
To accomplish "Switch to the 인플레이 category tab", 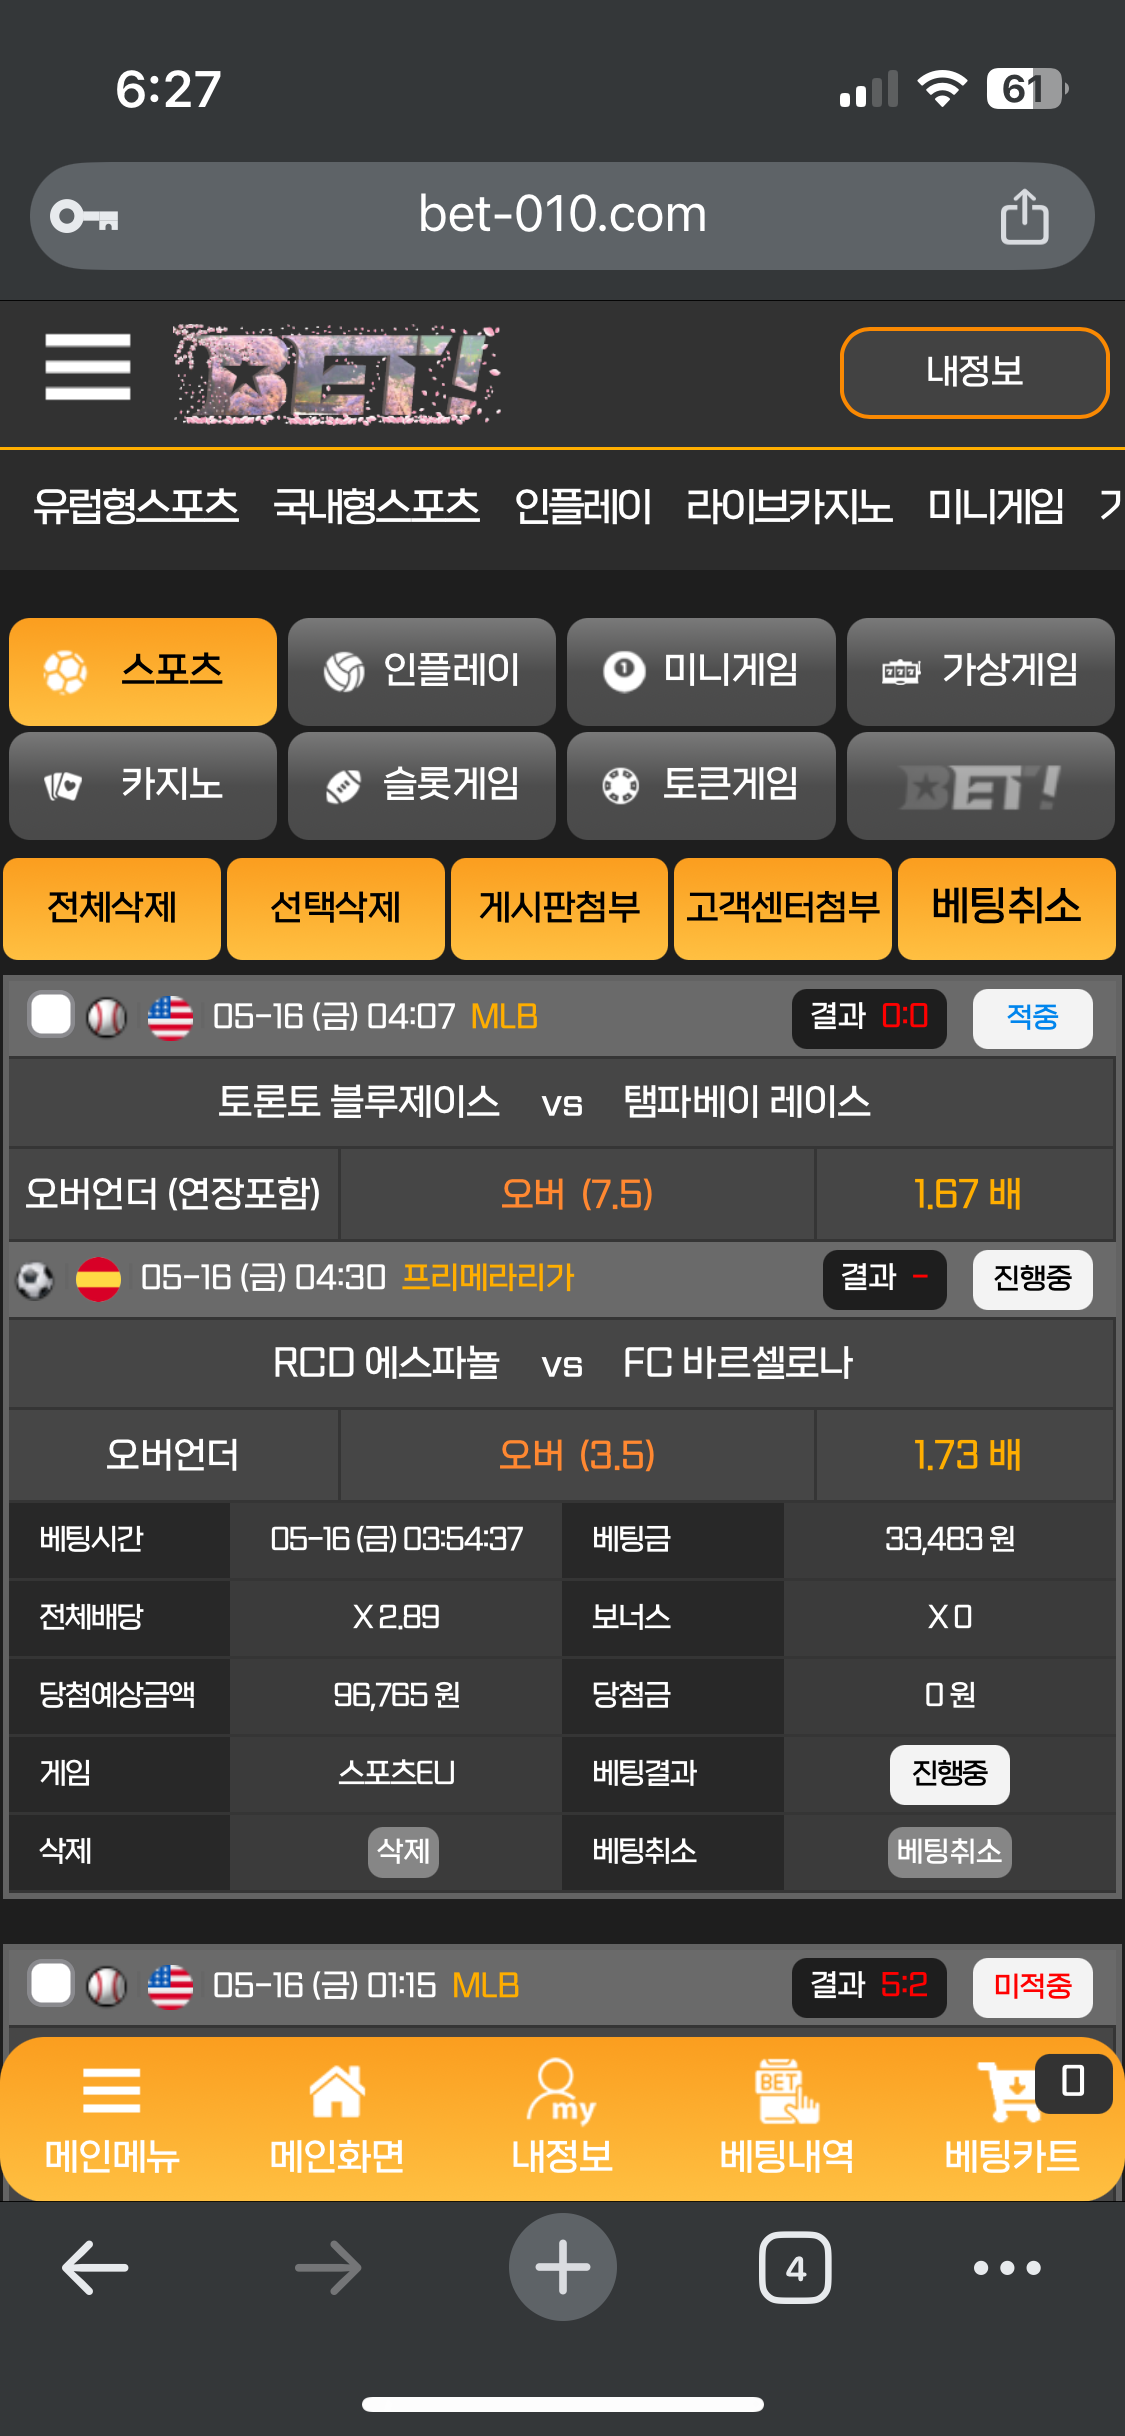I will click(422, 671).
